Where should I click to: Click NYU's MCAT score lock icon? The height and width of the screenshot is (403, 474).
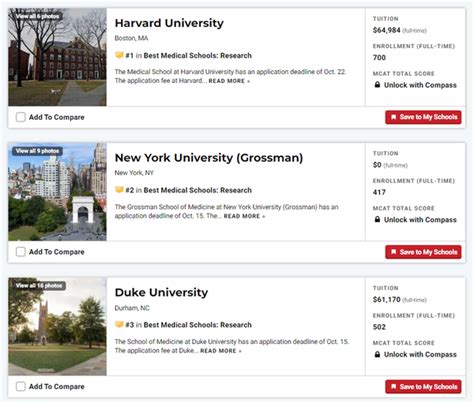pos(377,219)
